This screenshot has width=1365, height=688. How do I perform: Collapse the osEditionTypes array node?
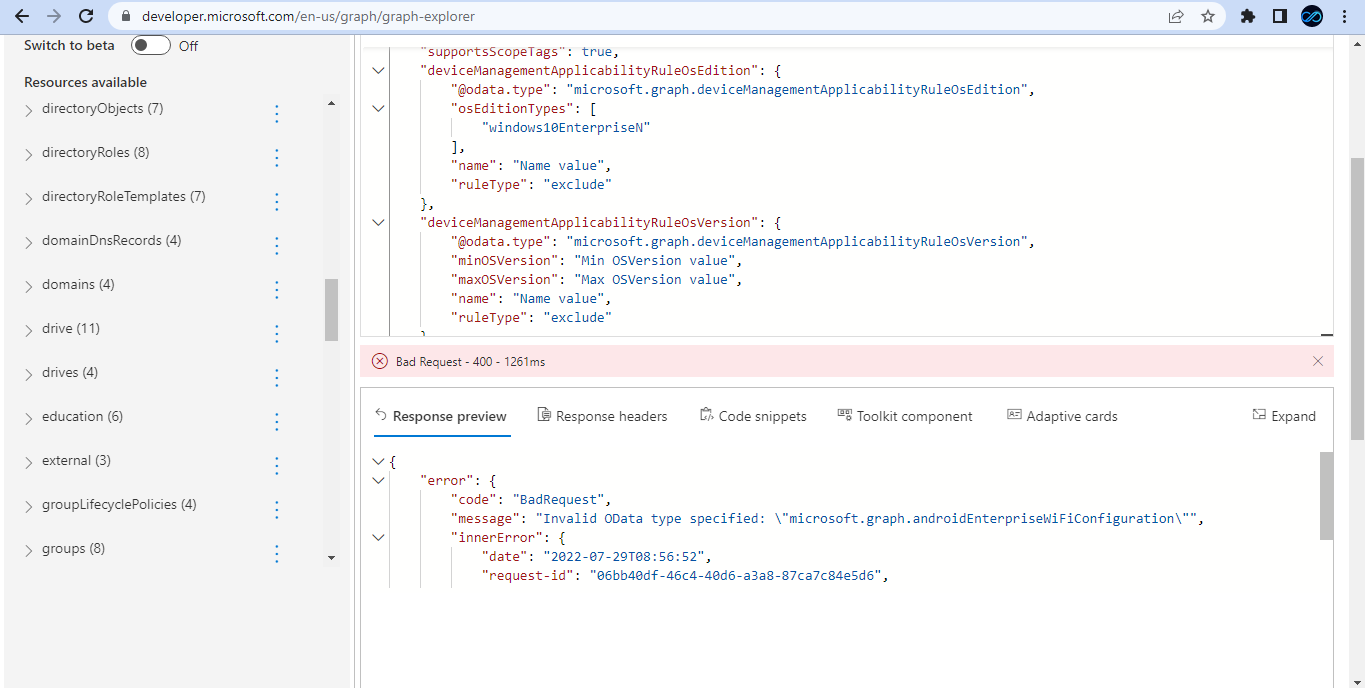[378, 109]
